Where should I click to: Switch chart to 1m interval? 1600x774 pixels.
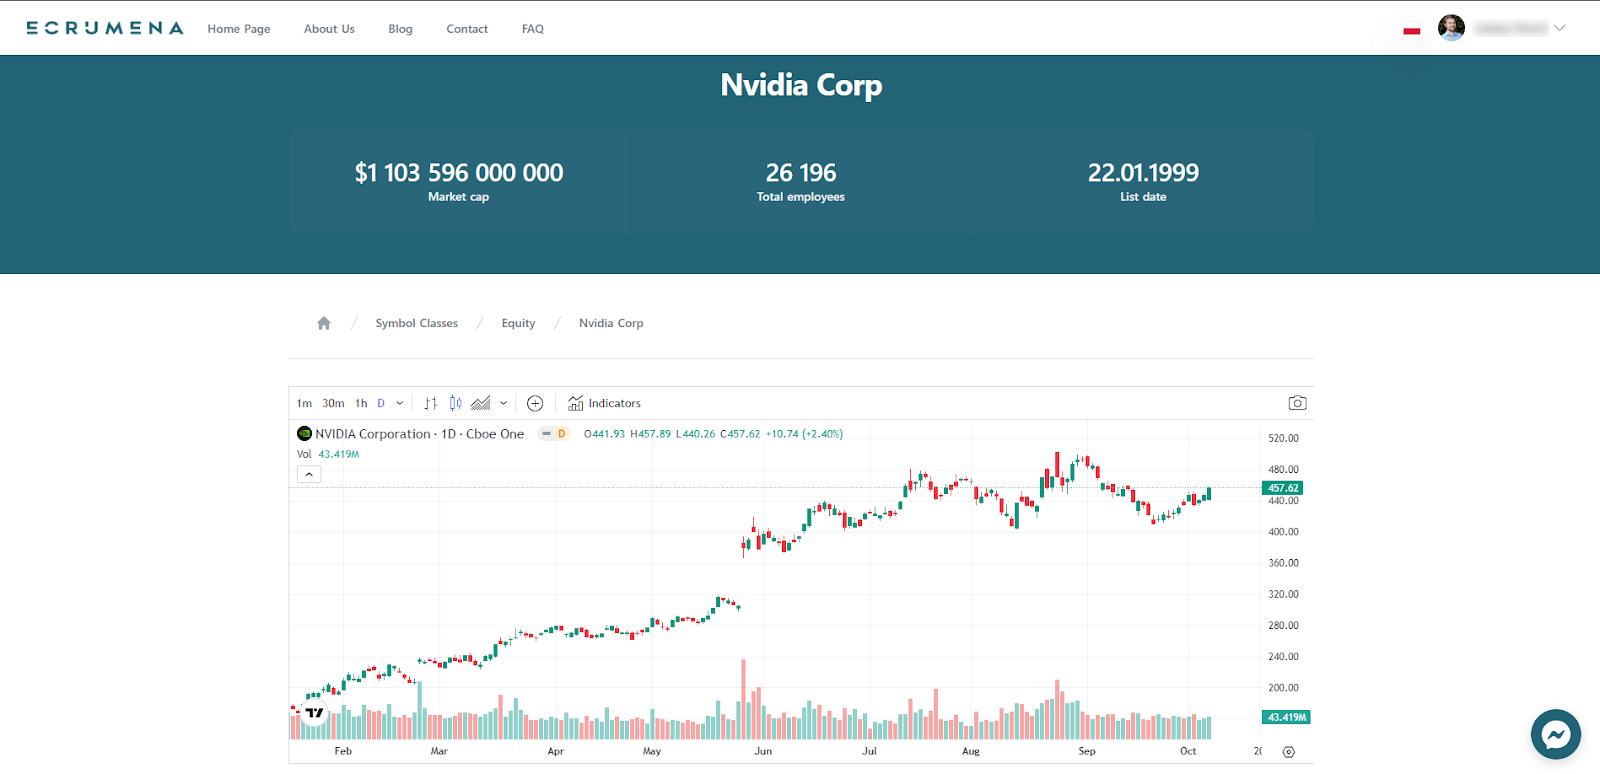(x=304, y=403)
